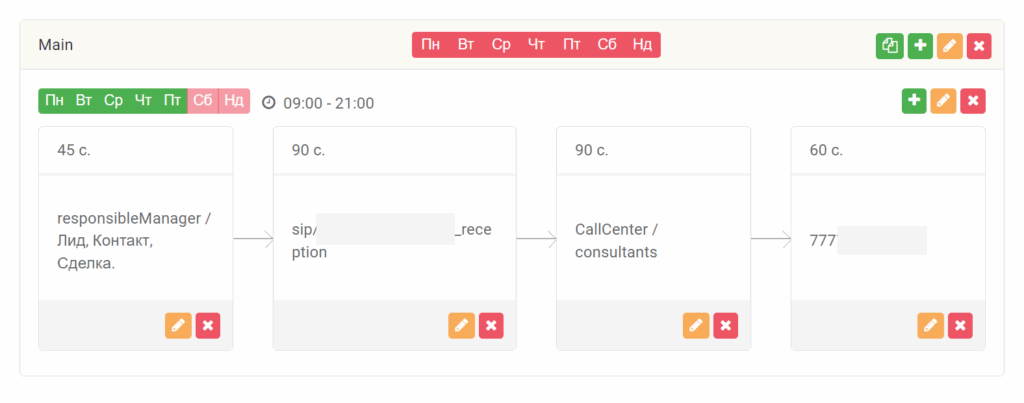Click the green copy icon in Main header
The width and height of the screenshot is (1024, 403).
click(x=889, y=45)
